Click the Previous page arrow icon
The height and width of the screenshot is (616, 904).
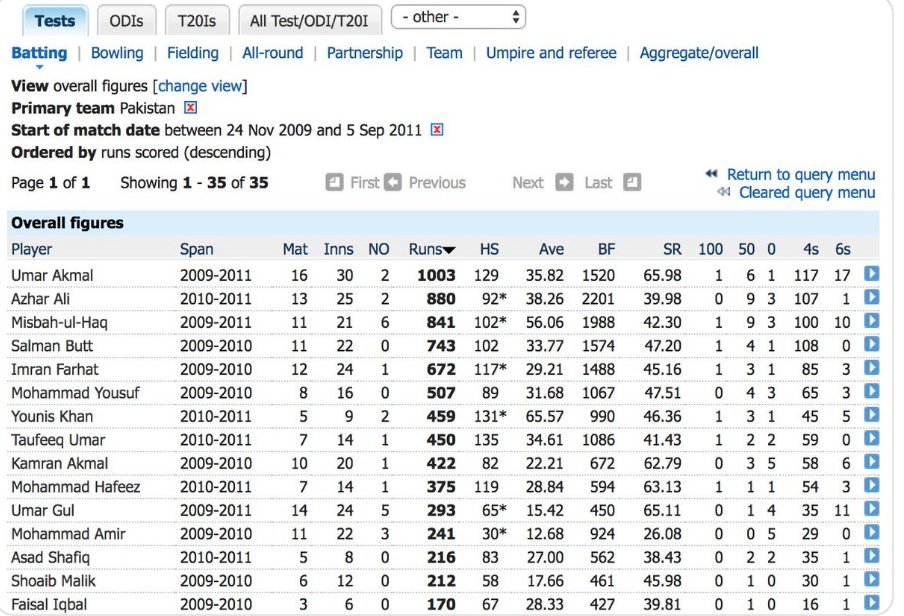(x=393, y=182)
